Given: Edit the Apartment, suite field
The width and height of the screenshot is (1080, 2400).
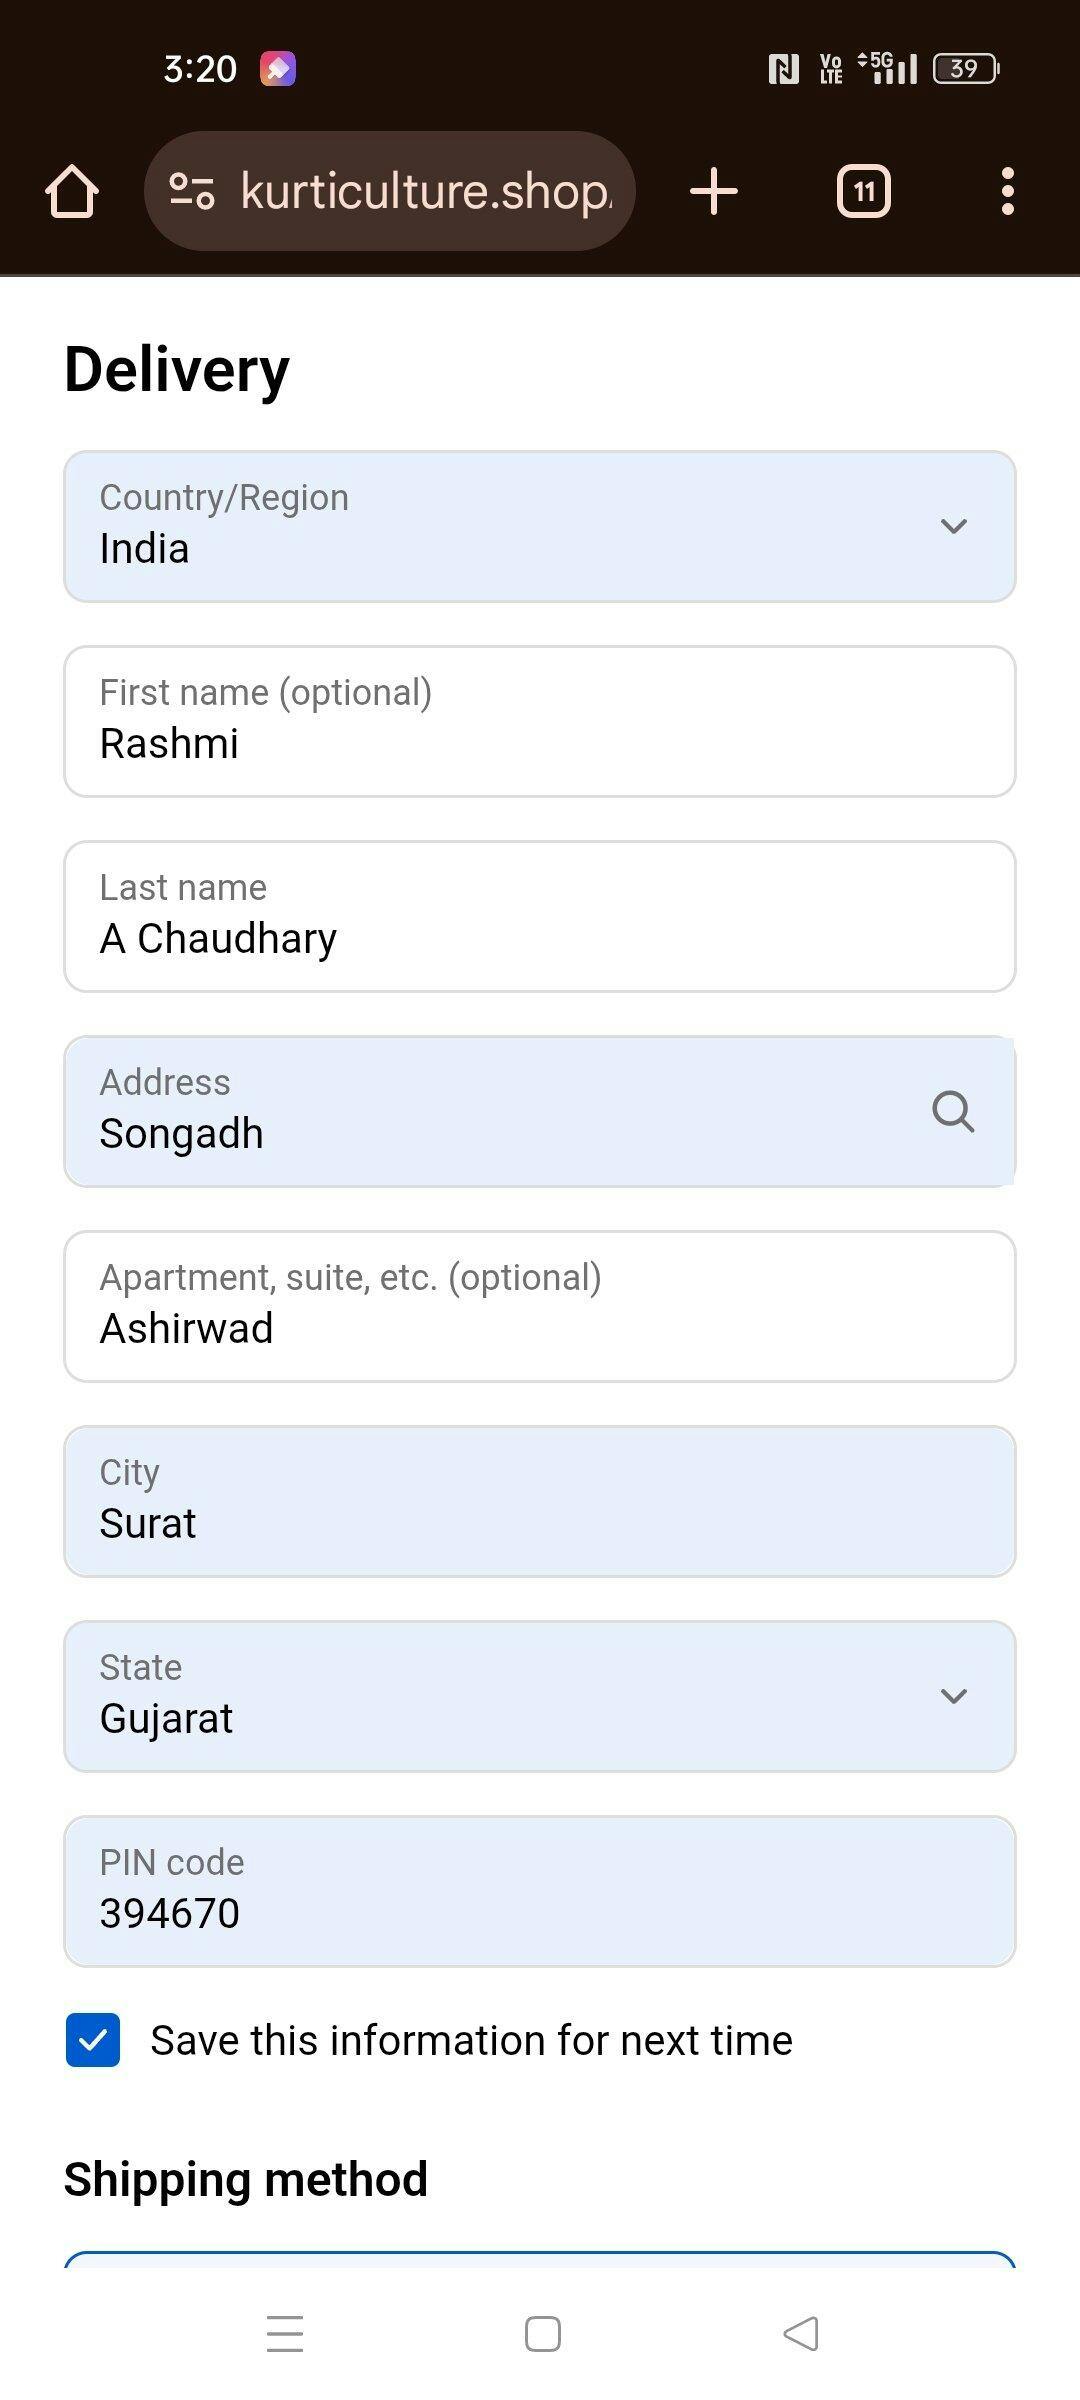Looking at the screenshot, I should pos(540,1307).
